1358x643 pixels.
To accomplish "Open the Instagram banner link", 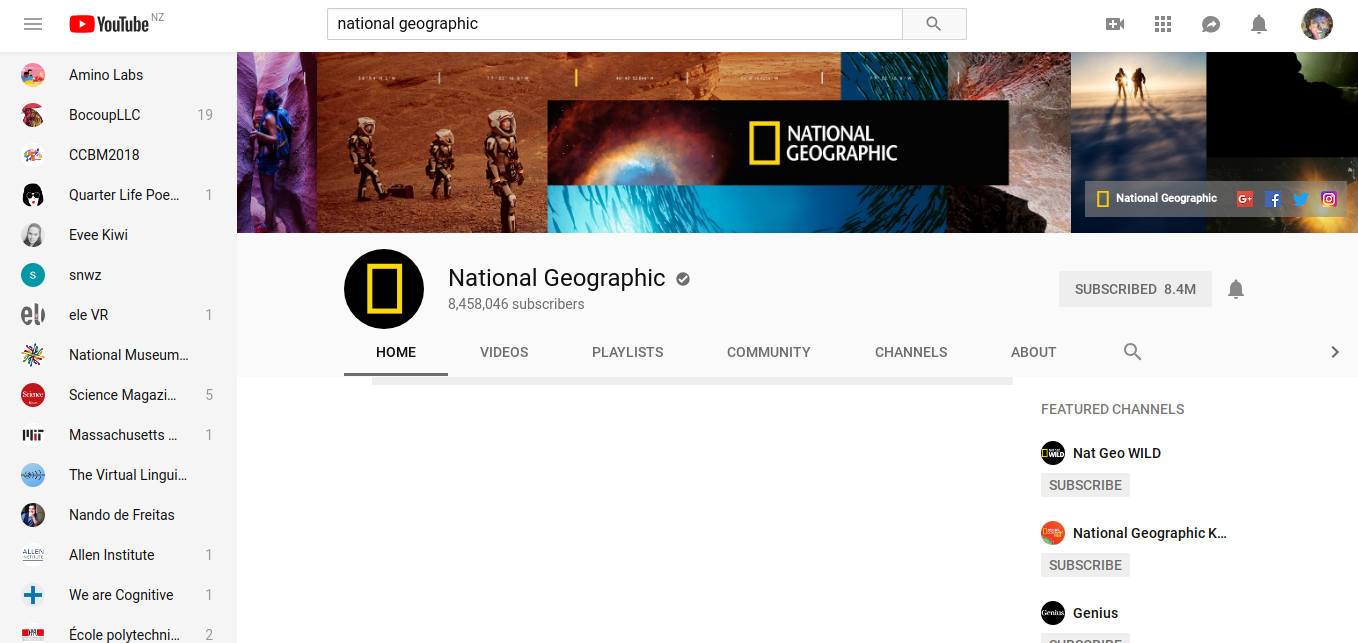I will pyautogui.click(x=1329, y=199).
